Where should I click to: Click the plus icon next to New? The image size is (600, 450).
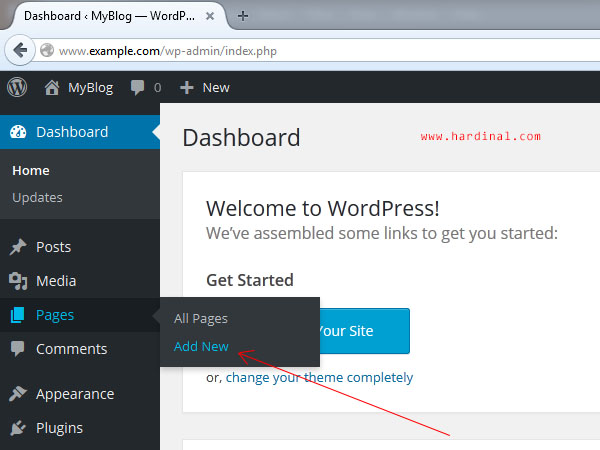[187, 88]
